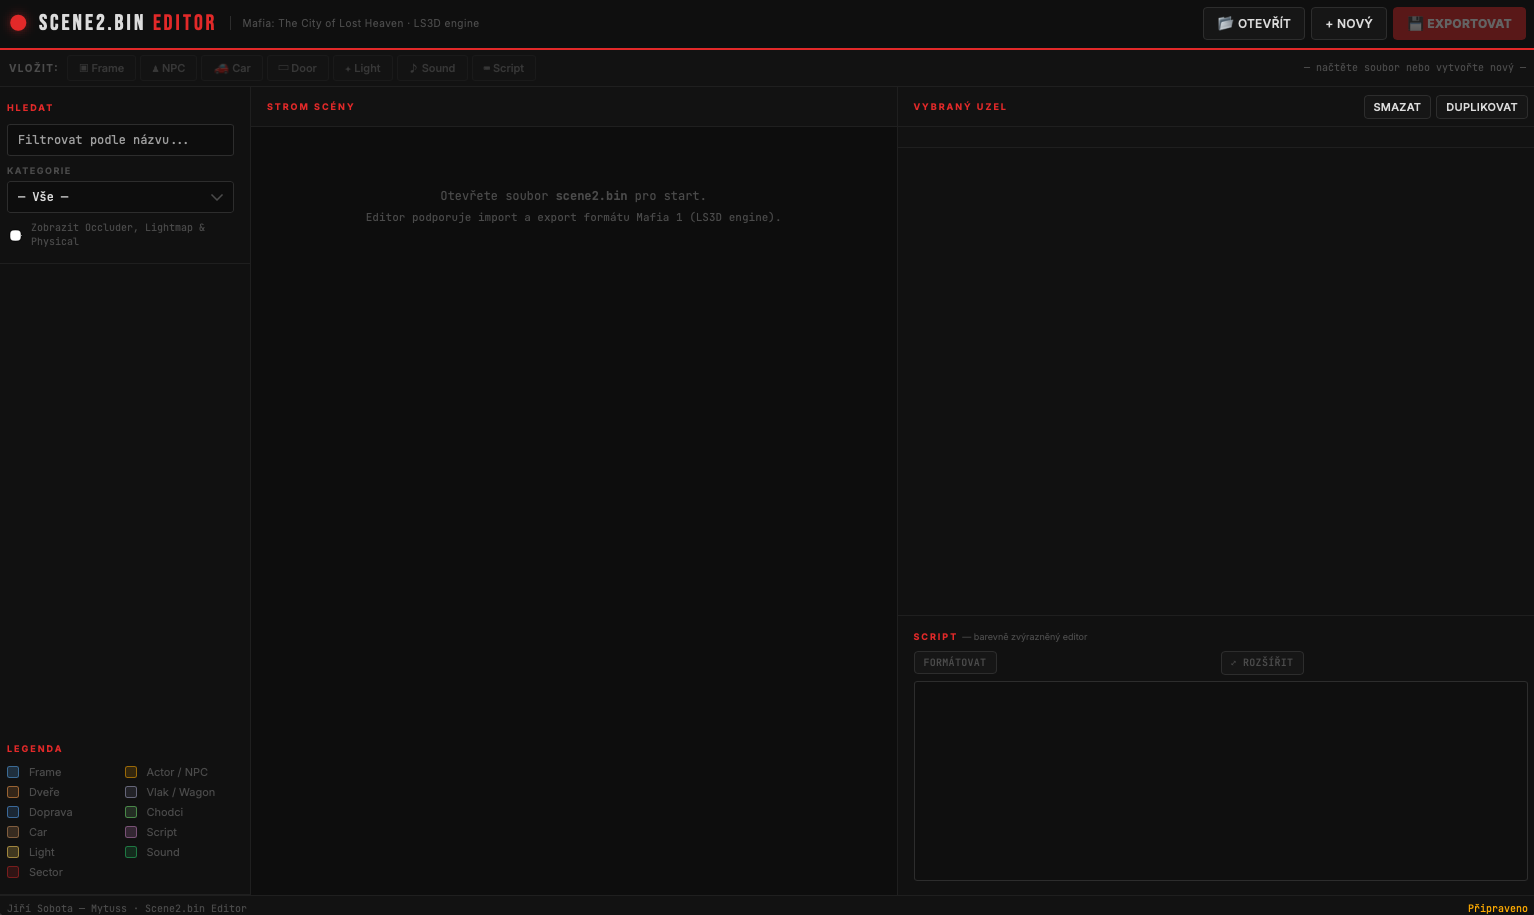Image resolution: width=1534 pixels, height=915 pixels.
Task: Open the Kategorie '— Vše —' dropdown
Action: click(x=120, y=197)
